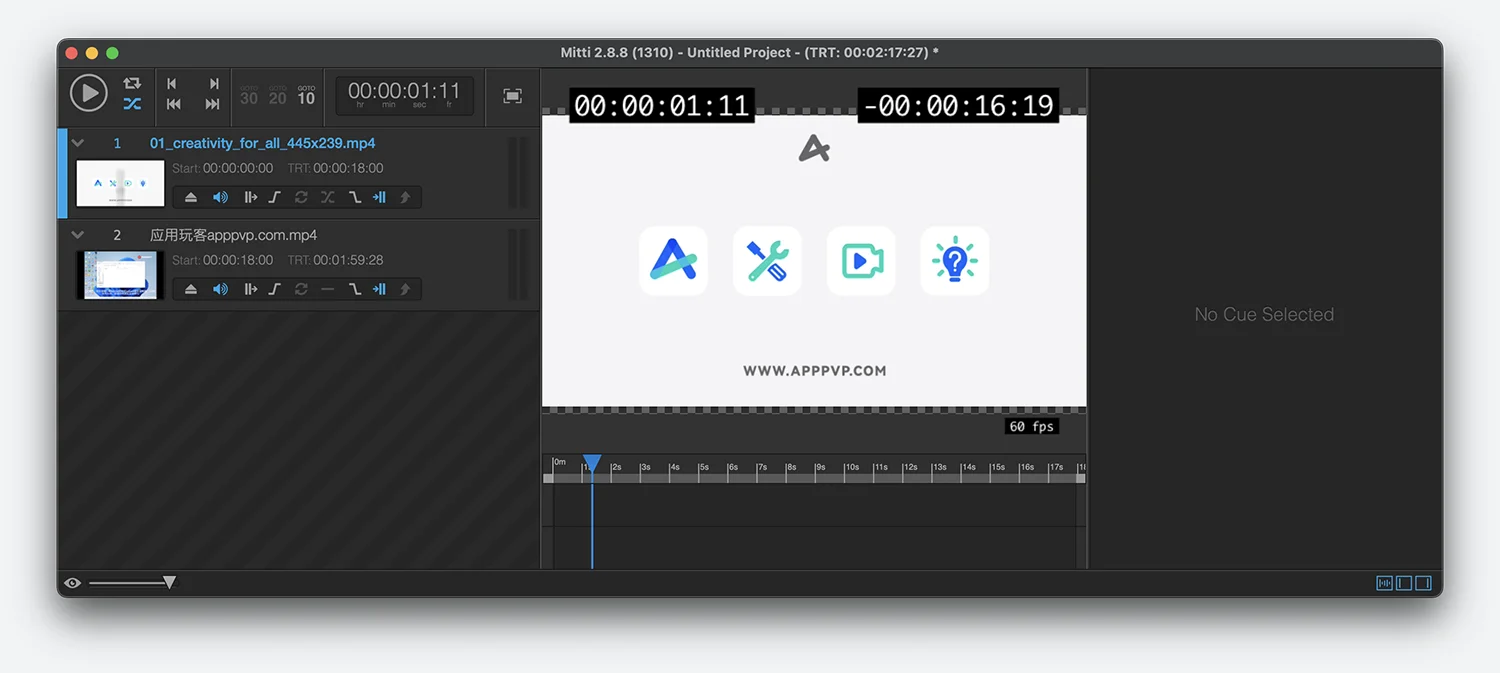Click the timeline in-point handle at 0m

[548, 478]
